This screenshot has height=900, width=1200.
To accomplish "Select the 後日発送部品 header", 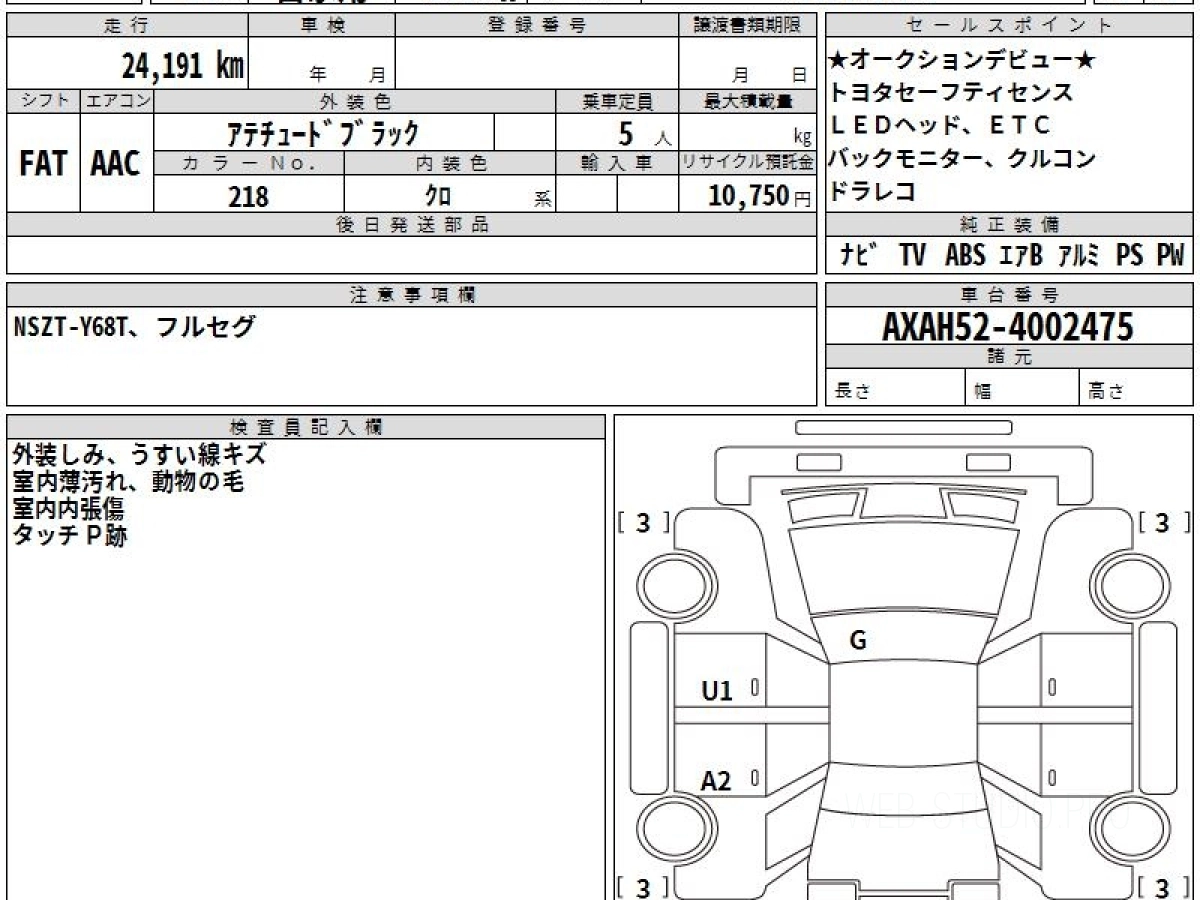I will [412, 225].
